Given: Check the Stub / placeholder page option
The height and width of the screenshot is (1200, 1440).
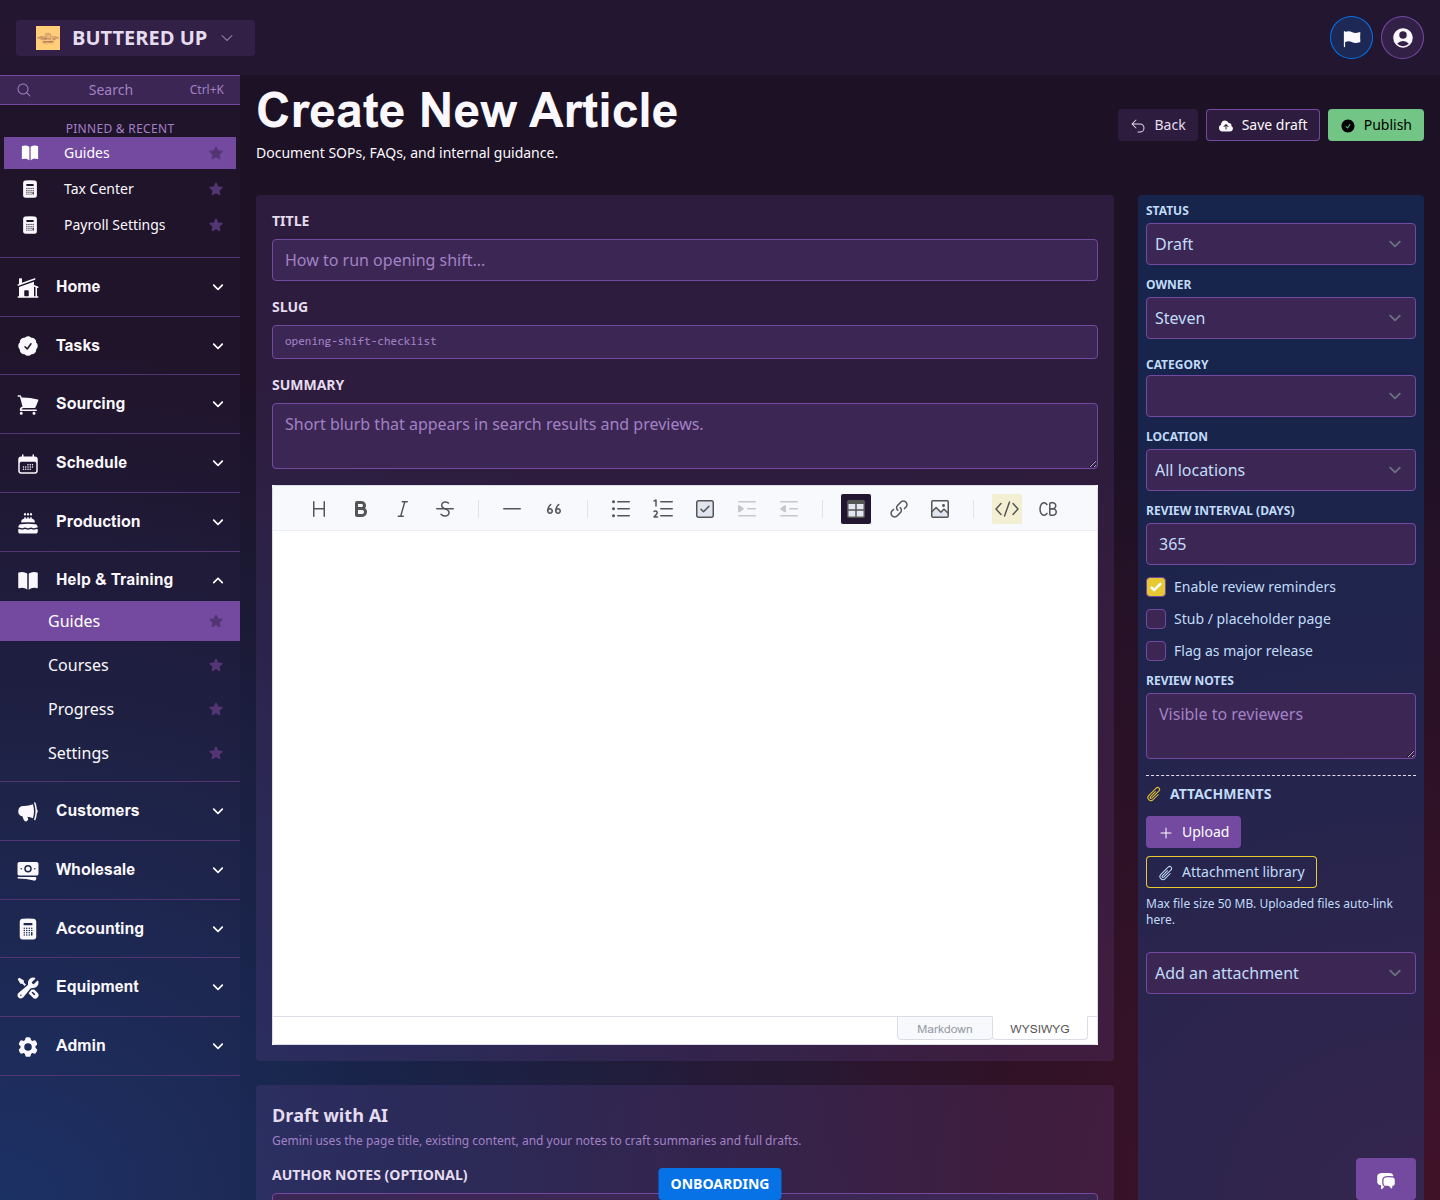Looking at the screenshot, I should click(x=1156, y=619).
